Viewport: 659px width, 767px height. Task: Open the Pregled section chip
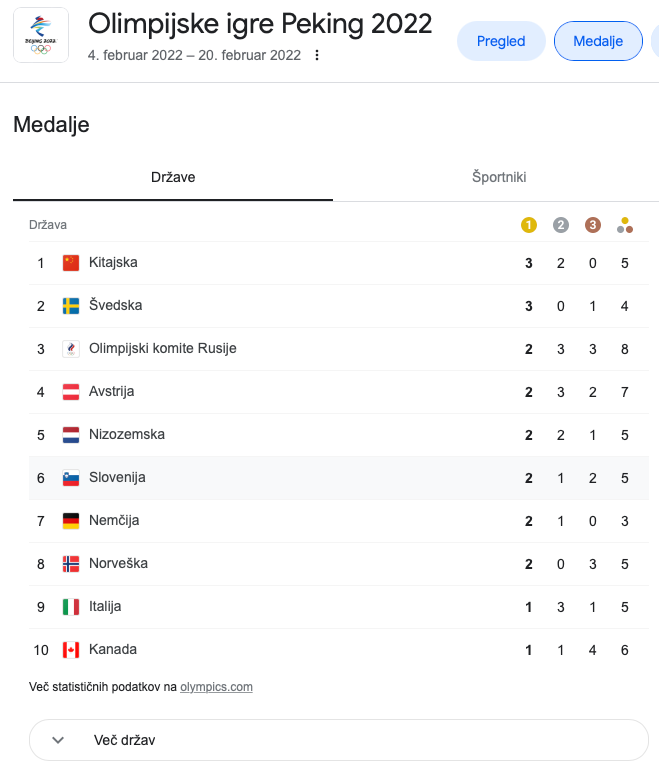tap(501, 41)
